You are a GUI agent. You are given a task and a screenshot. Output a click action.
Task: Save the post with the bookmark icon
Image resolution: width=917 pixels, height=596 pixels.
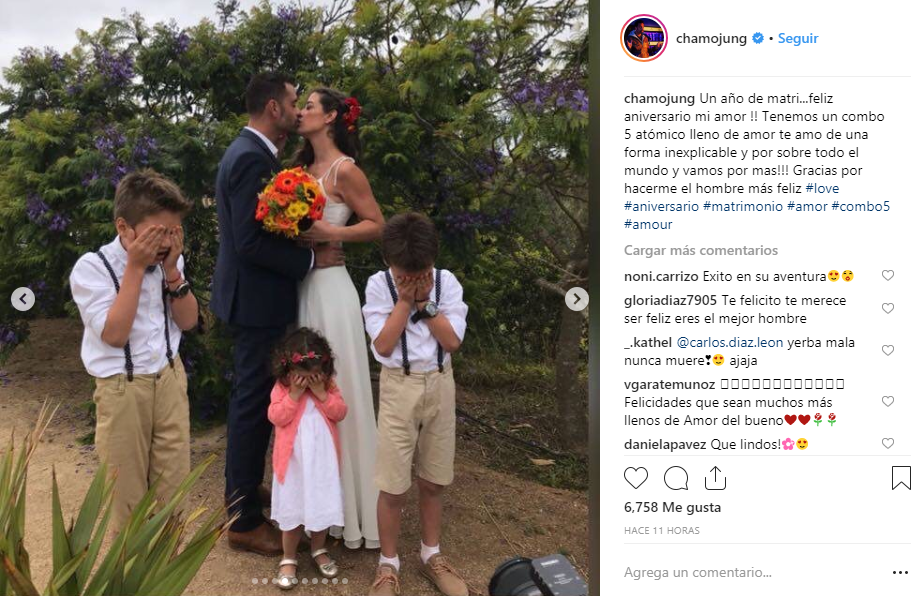click(x=901, y=478)
